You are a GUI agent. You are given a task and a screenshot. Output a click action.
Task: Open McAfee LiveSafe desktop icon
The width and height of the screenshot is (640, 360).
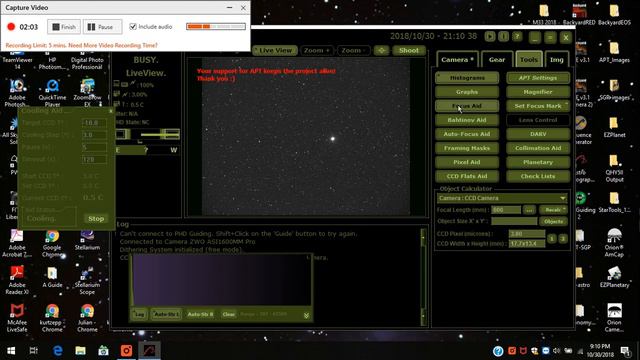(x=17, y=318)
